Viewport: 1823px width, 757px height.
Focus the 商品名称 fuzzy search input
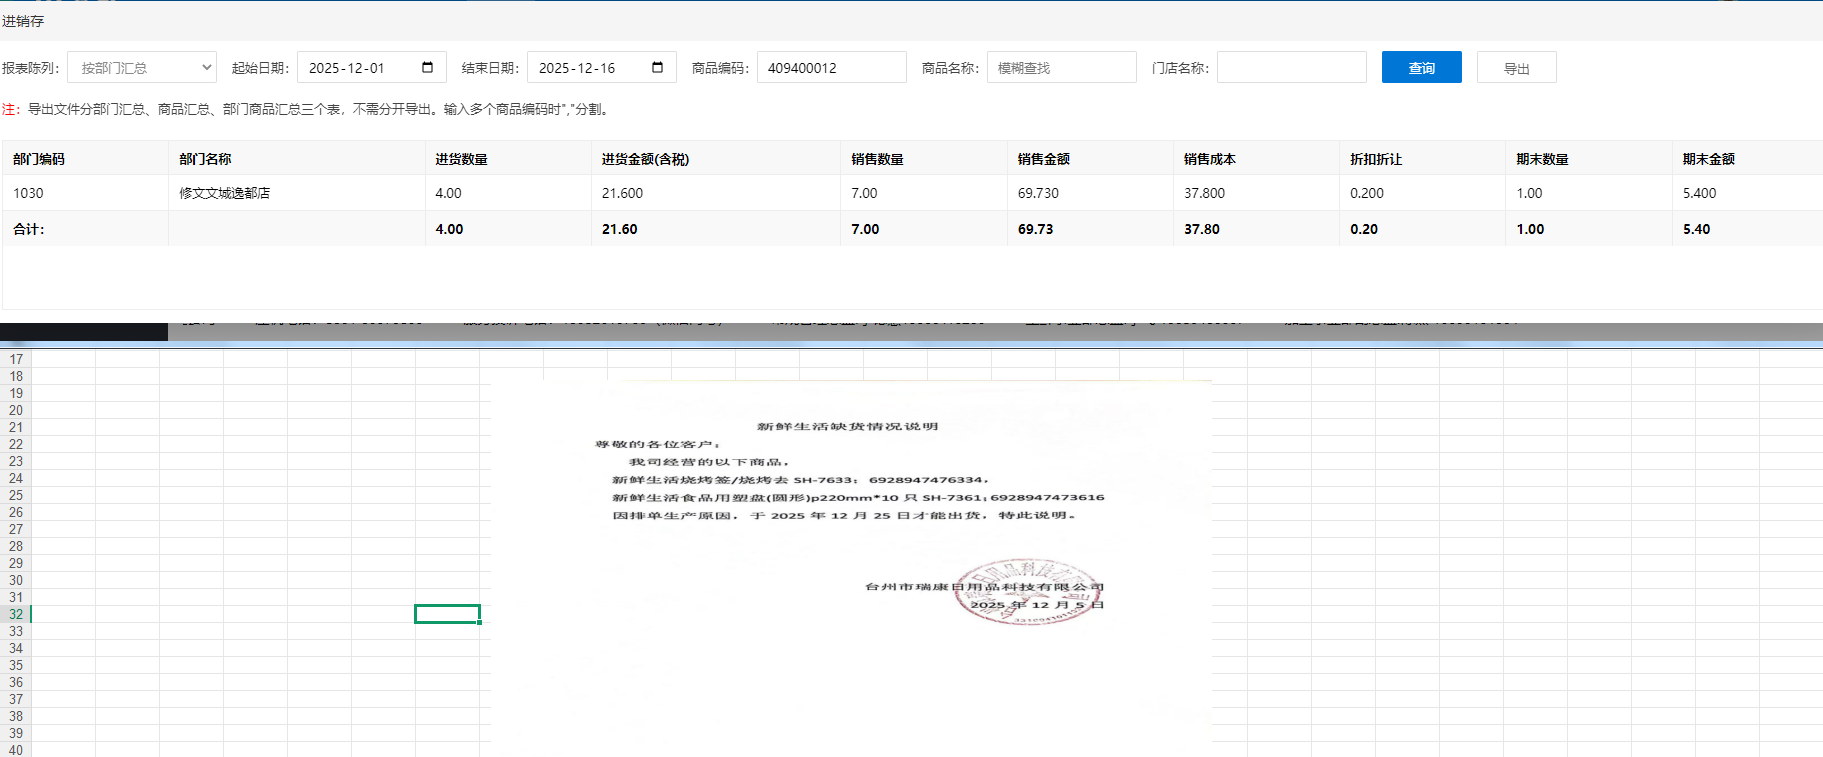[x=1060, y=68]
